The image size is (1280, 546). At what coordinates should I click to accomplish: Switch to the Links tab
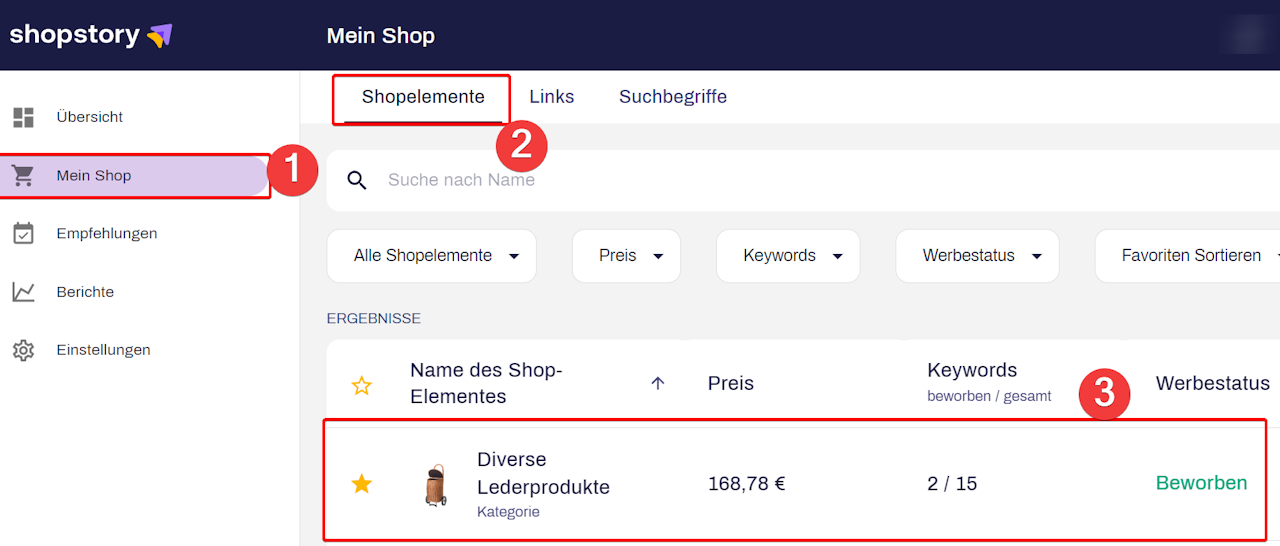[552, 97]
